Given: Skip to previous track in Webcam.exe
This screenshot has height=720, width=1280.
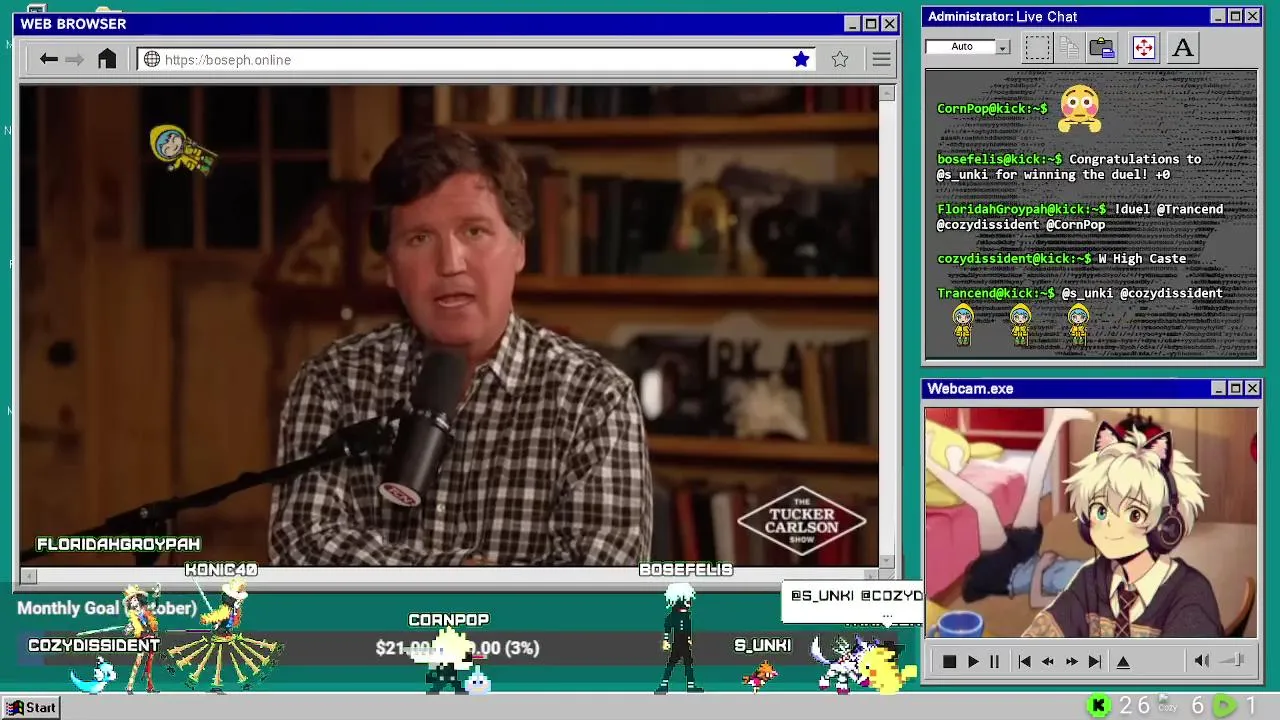Looking at the screenshot, I should tap(1024, 661).
